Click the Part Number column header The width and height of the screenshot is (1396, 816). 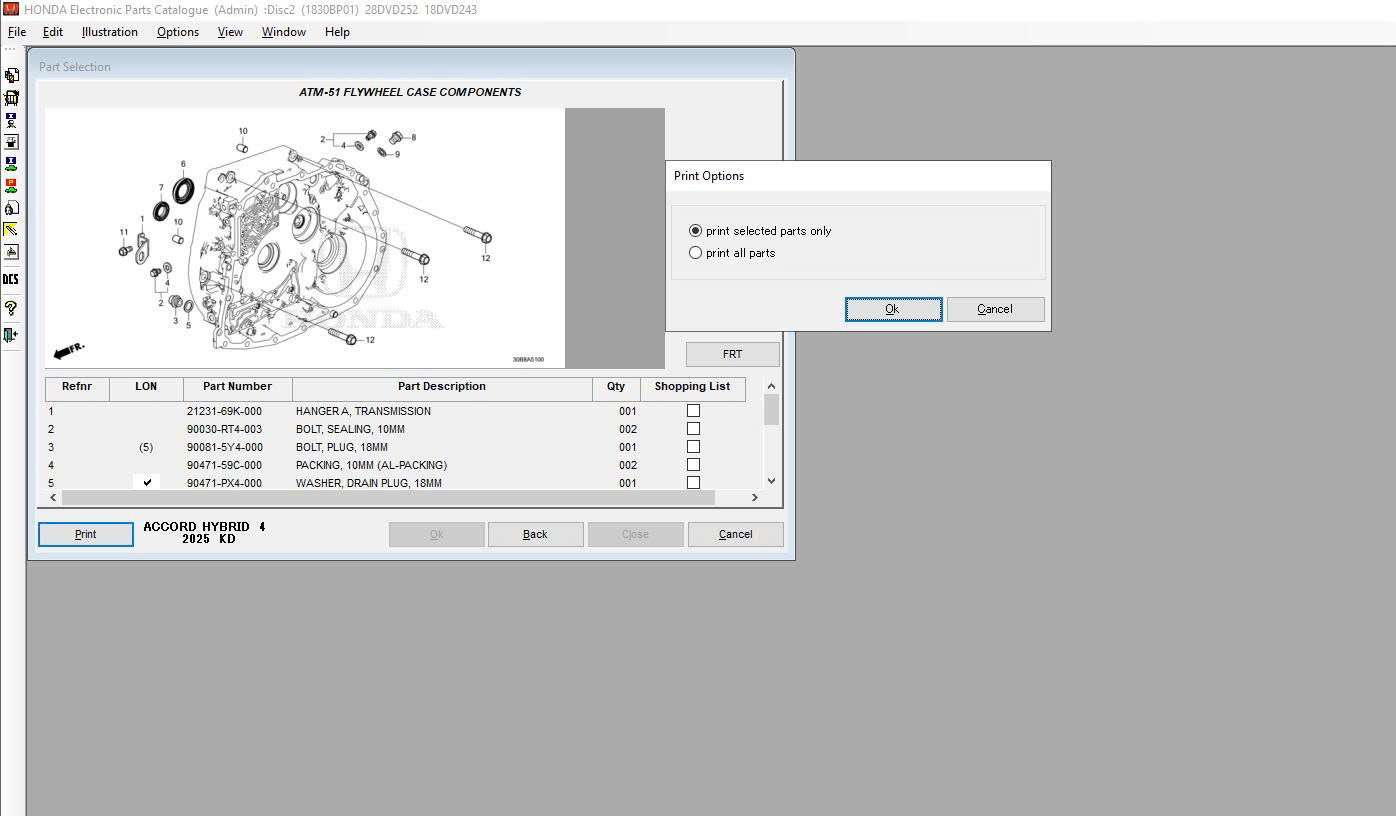pos(238,387)
